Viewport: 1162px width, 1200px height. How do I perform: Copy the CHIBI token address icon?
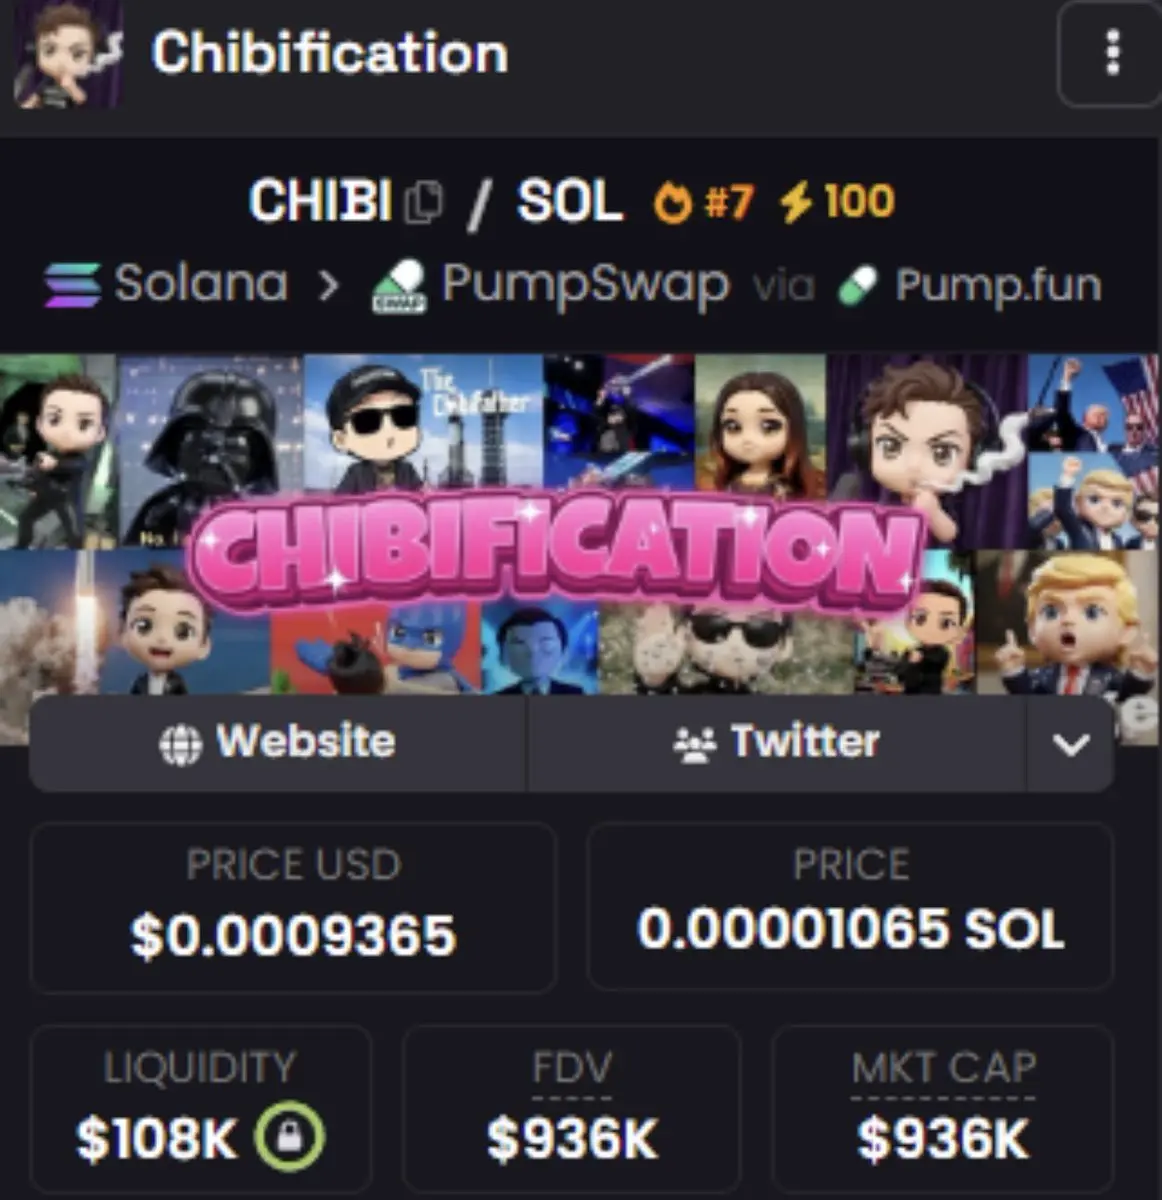pos(423,202)
